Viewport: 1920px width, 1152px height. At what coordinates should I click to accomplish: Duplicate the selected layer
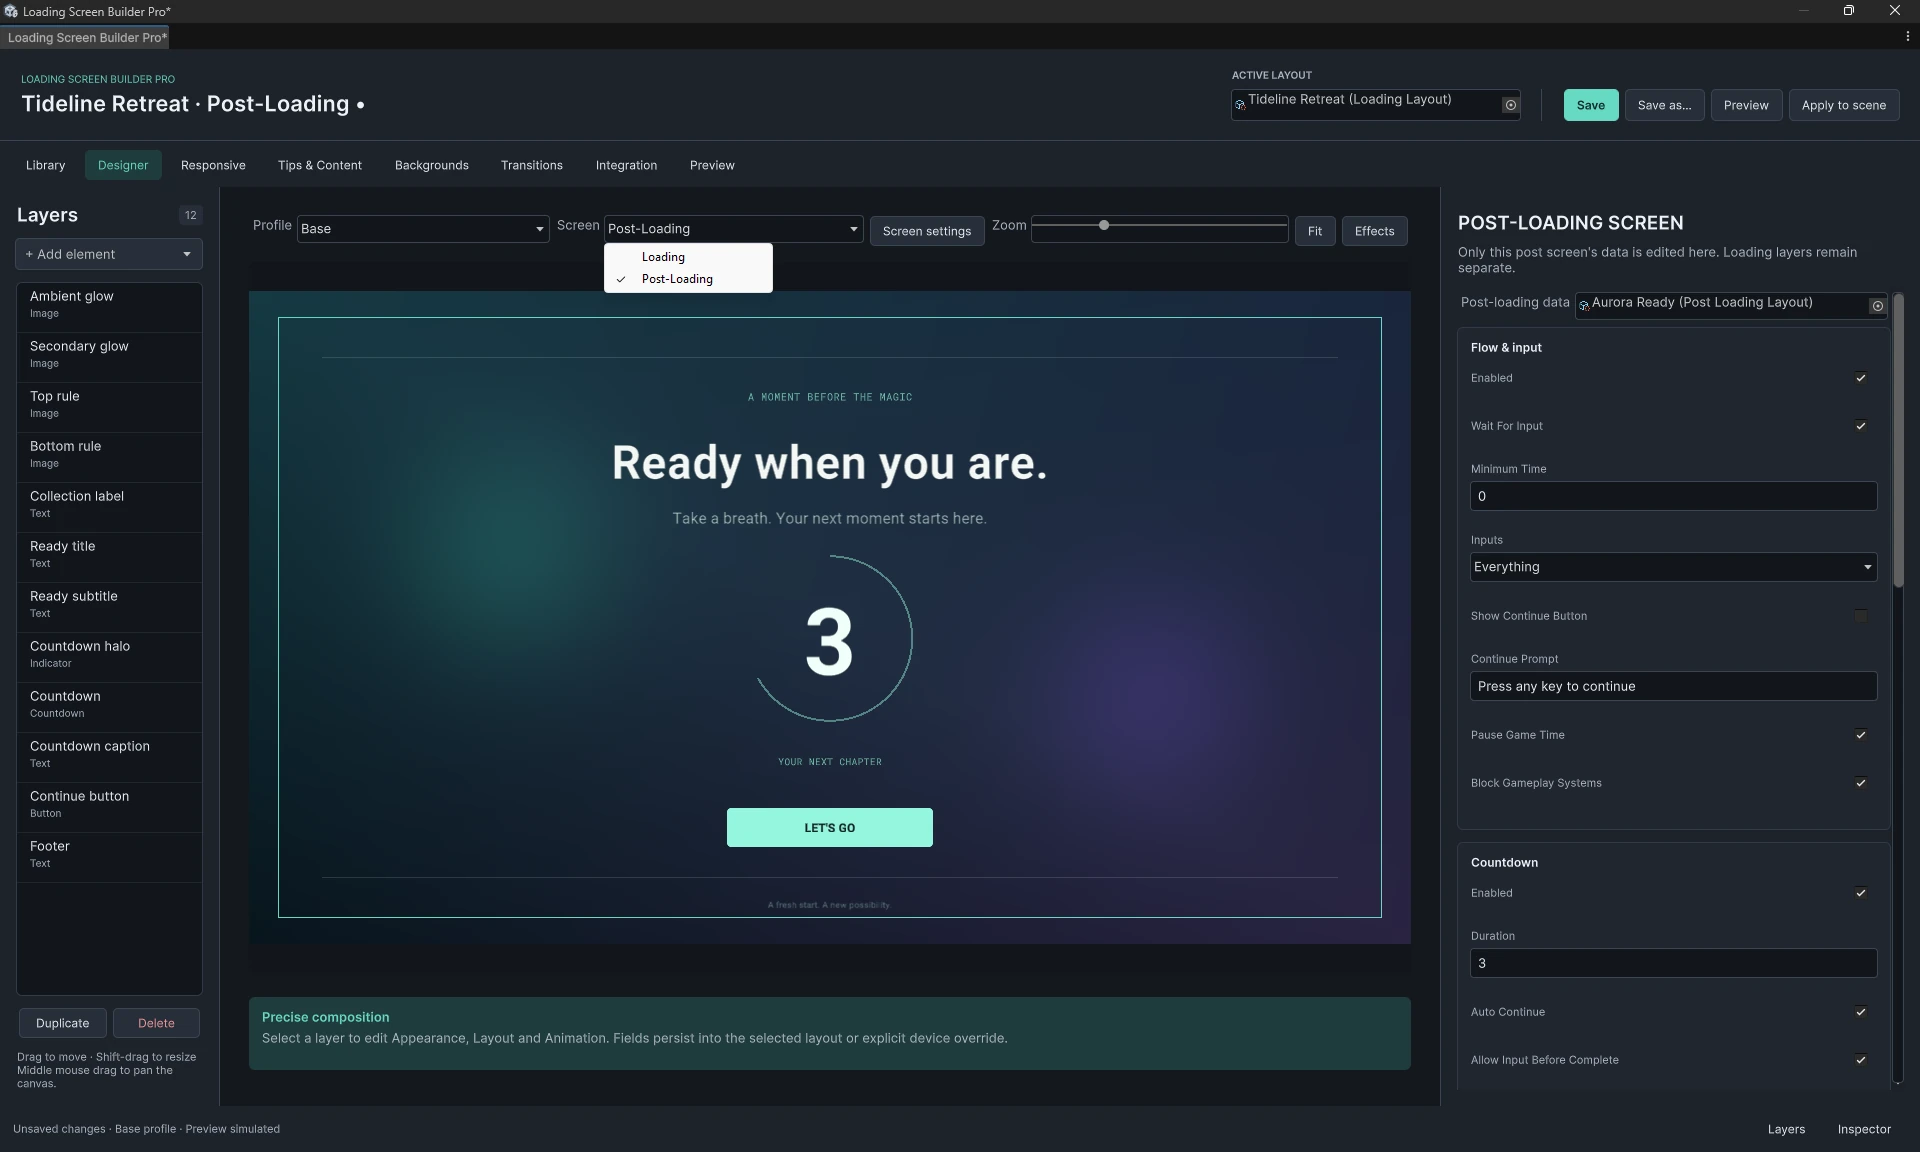click(63, 1023)
